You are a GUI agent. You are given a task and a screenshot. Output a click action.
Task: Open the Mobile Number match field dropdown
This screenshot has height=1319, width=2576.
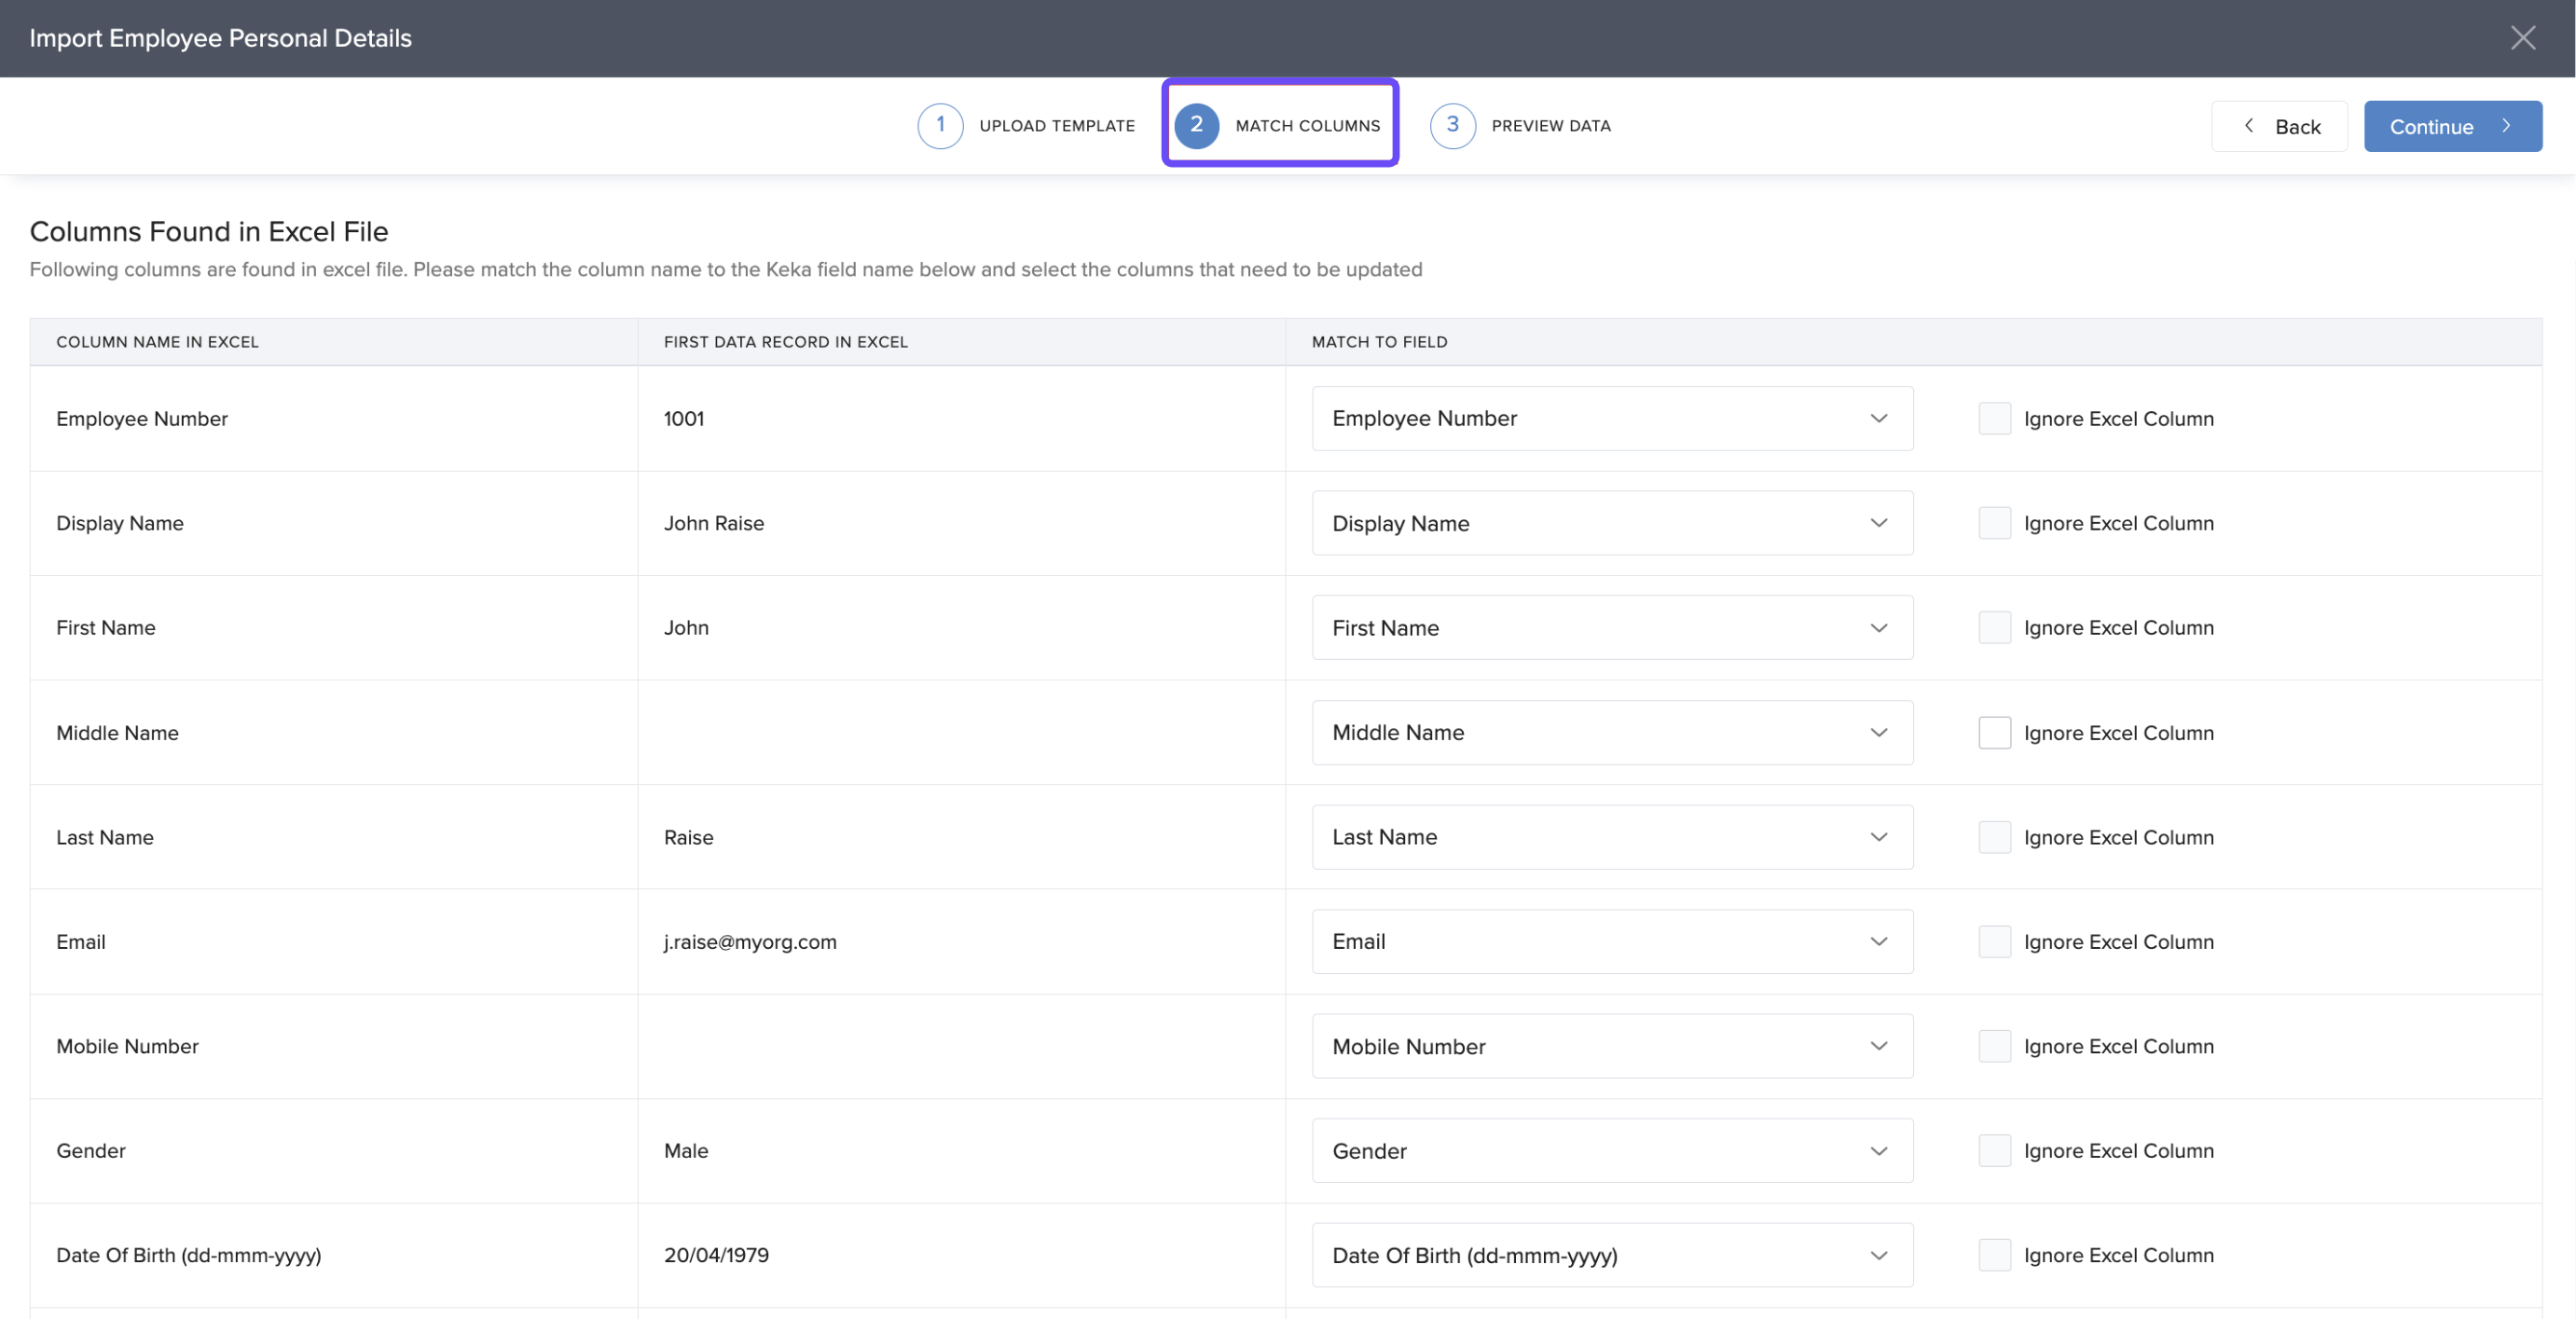[1611, 1046]
